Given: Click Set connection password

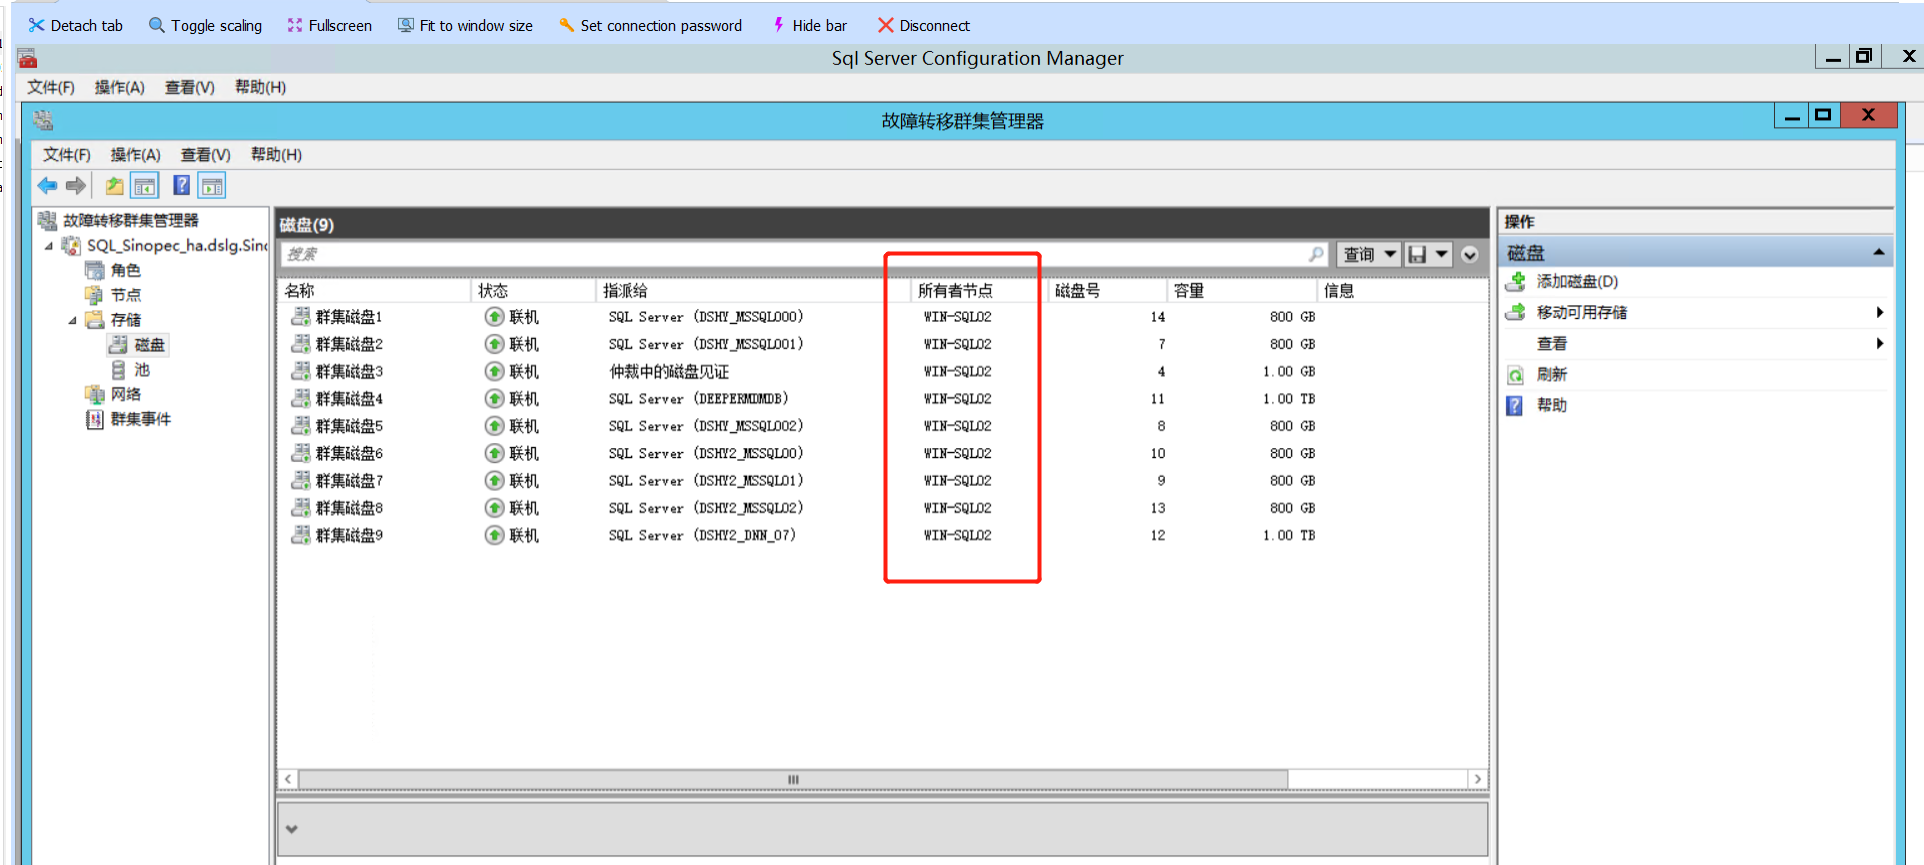Looking at the screenshot, I should click(651, 25).
